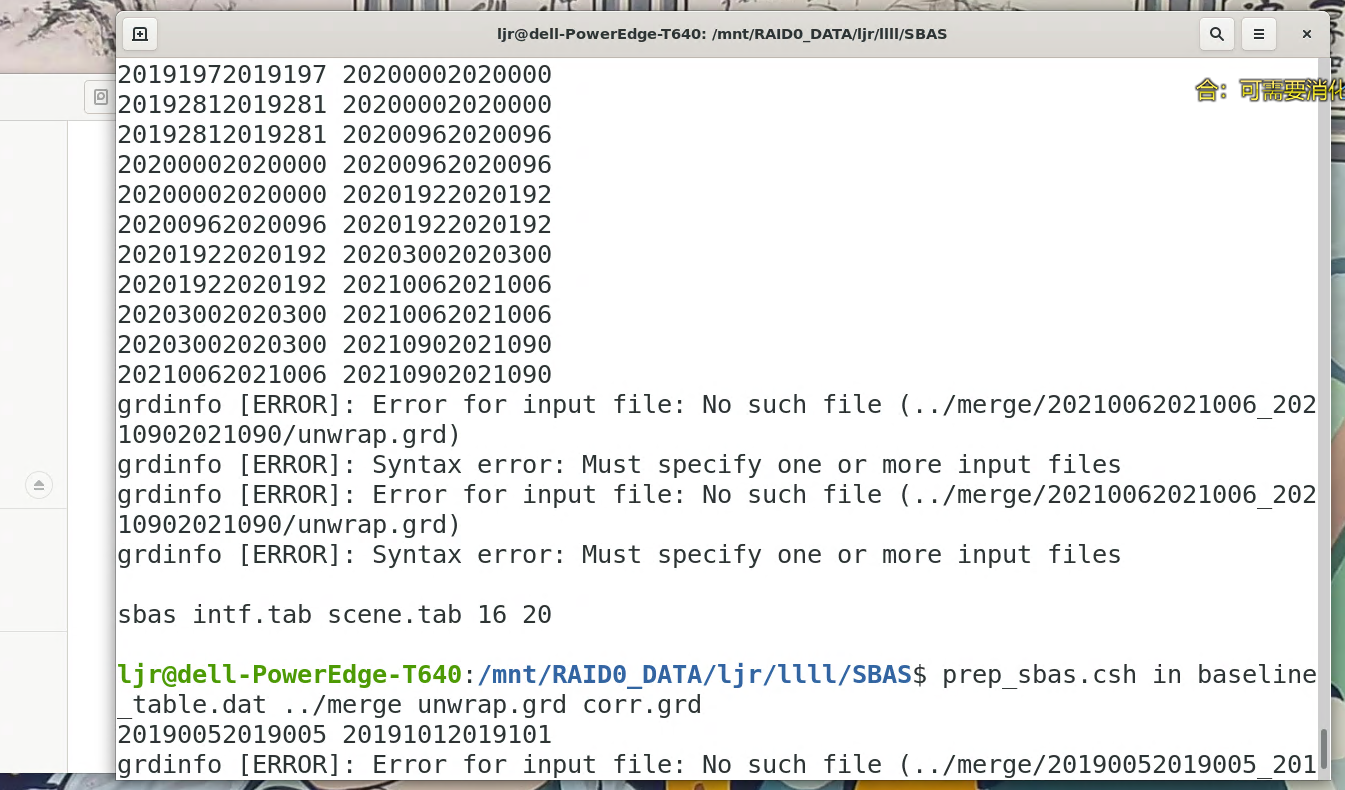
Task: Click the new-tab plus icon at top left
Action: point(140,33)
